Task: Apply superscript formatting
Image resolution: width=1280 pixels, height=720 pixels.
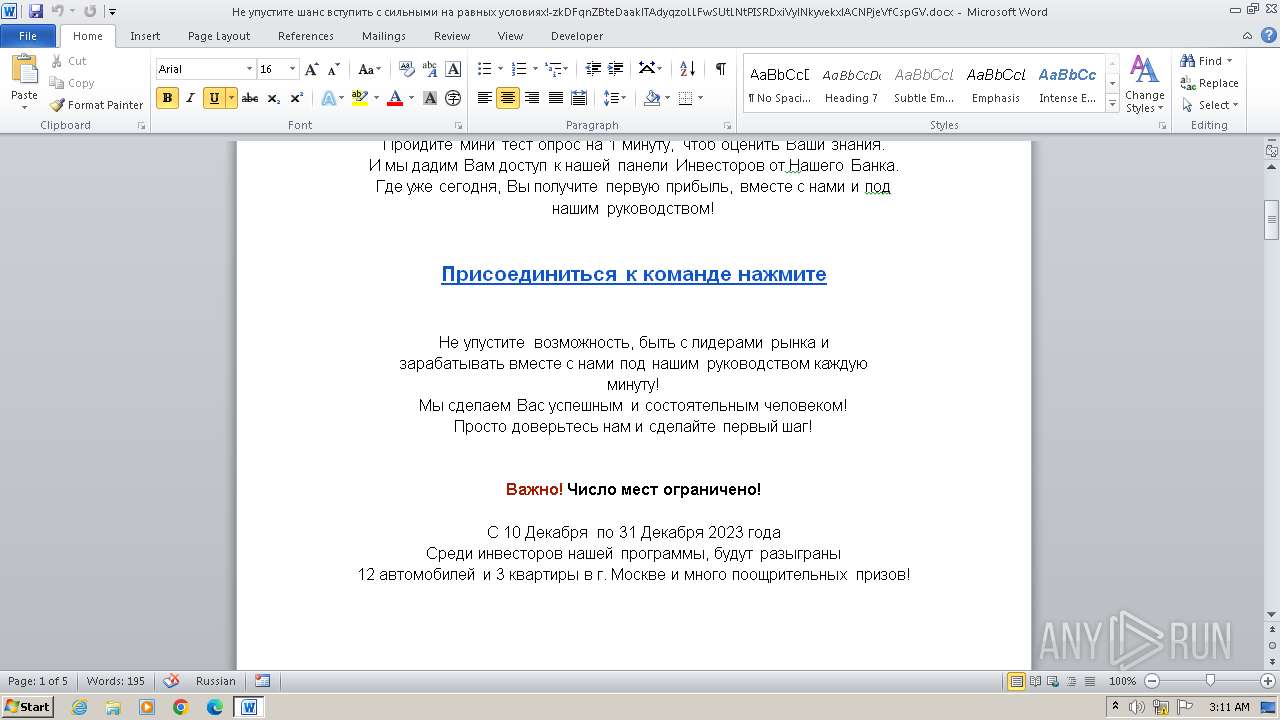Action: [x=296, y=98]
